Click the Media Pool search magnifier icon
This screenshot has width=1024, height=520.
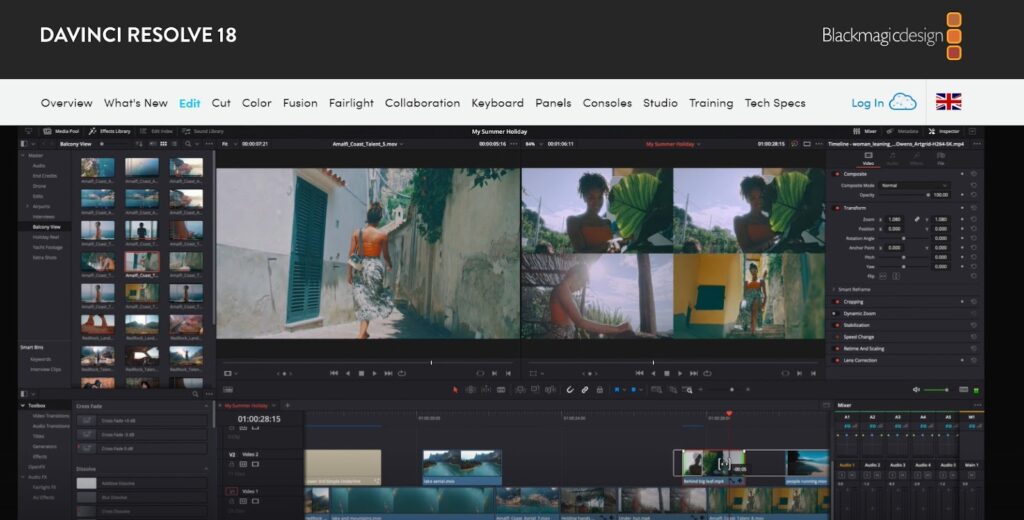click(x=188, y=144)
